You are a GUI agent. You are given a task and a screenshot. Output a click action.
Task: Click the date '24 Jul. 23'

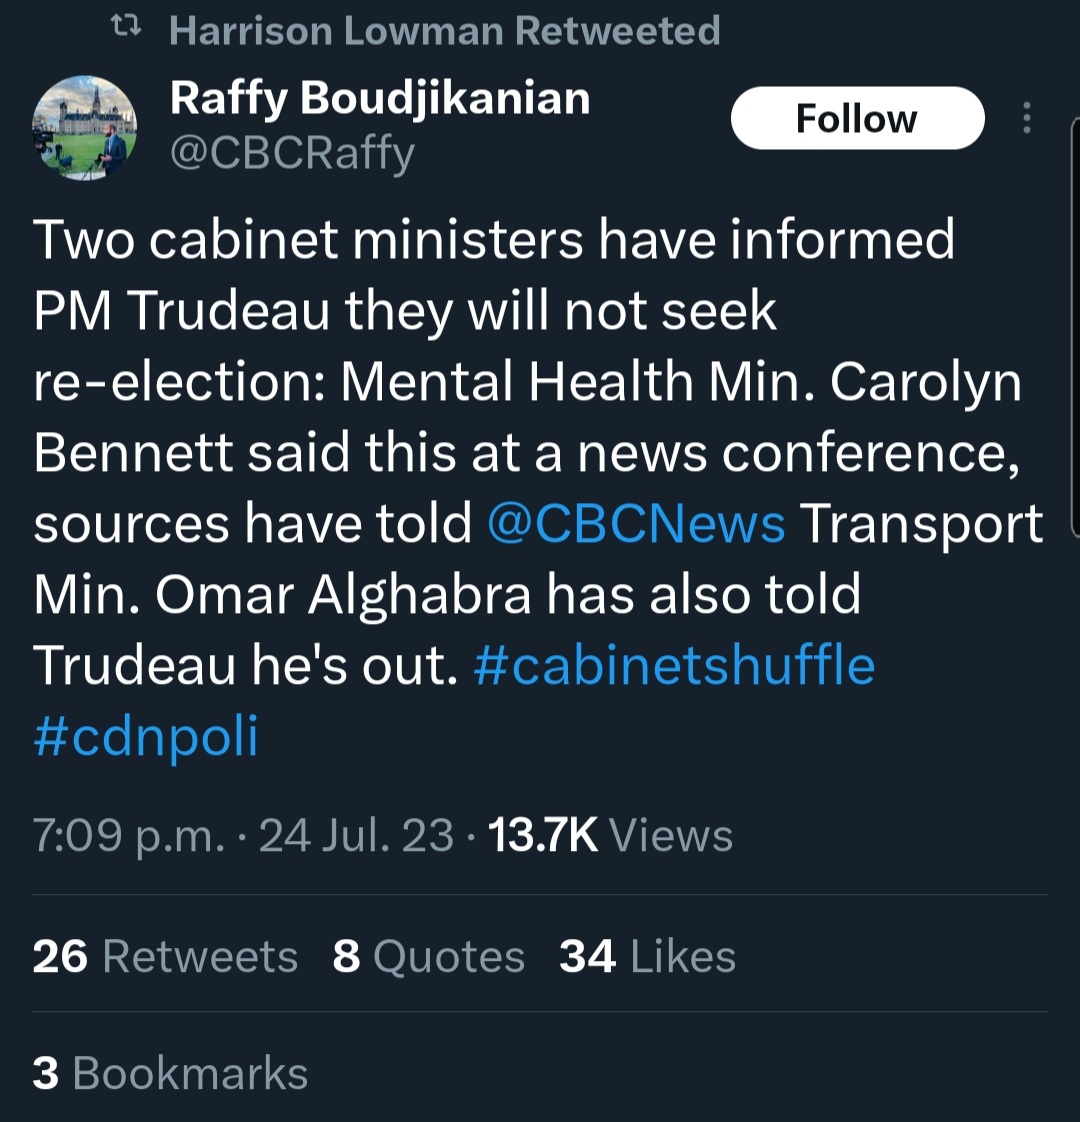tap(356, 836)
